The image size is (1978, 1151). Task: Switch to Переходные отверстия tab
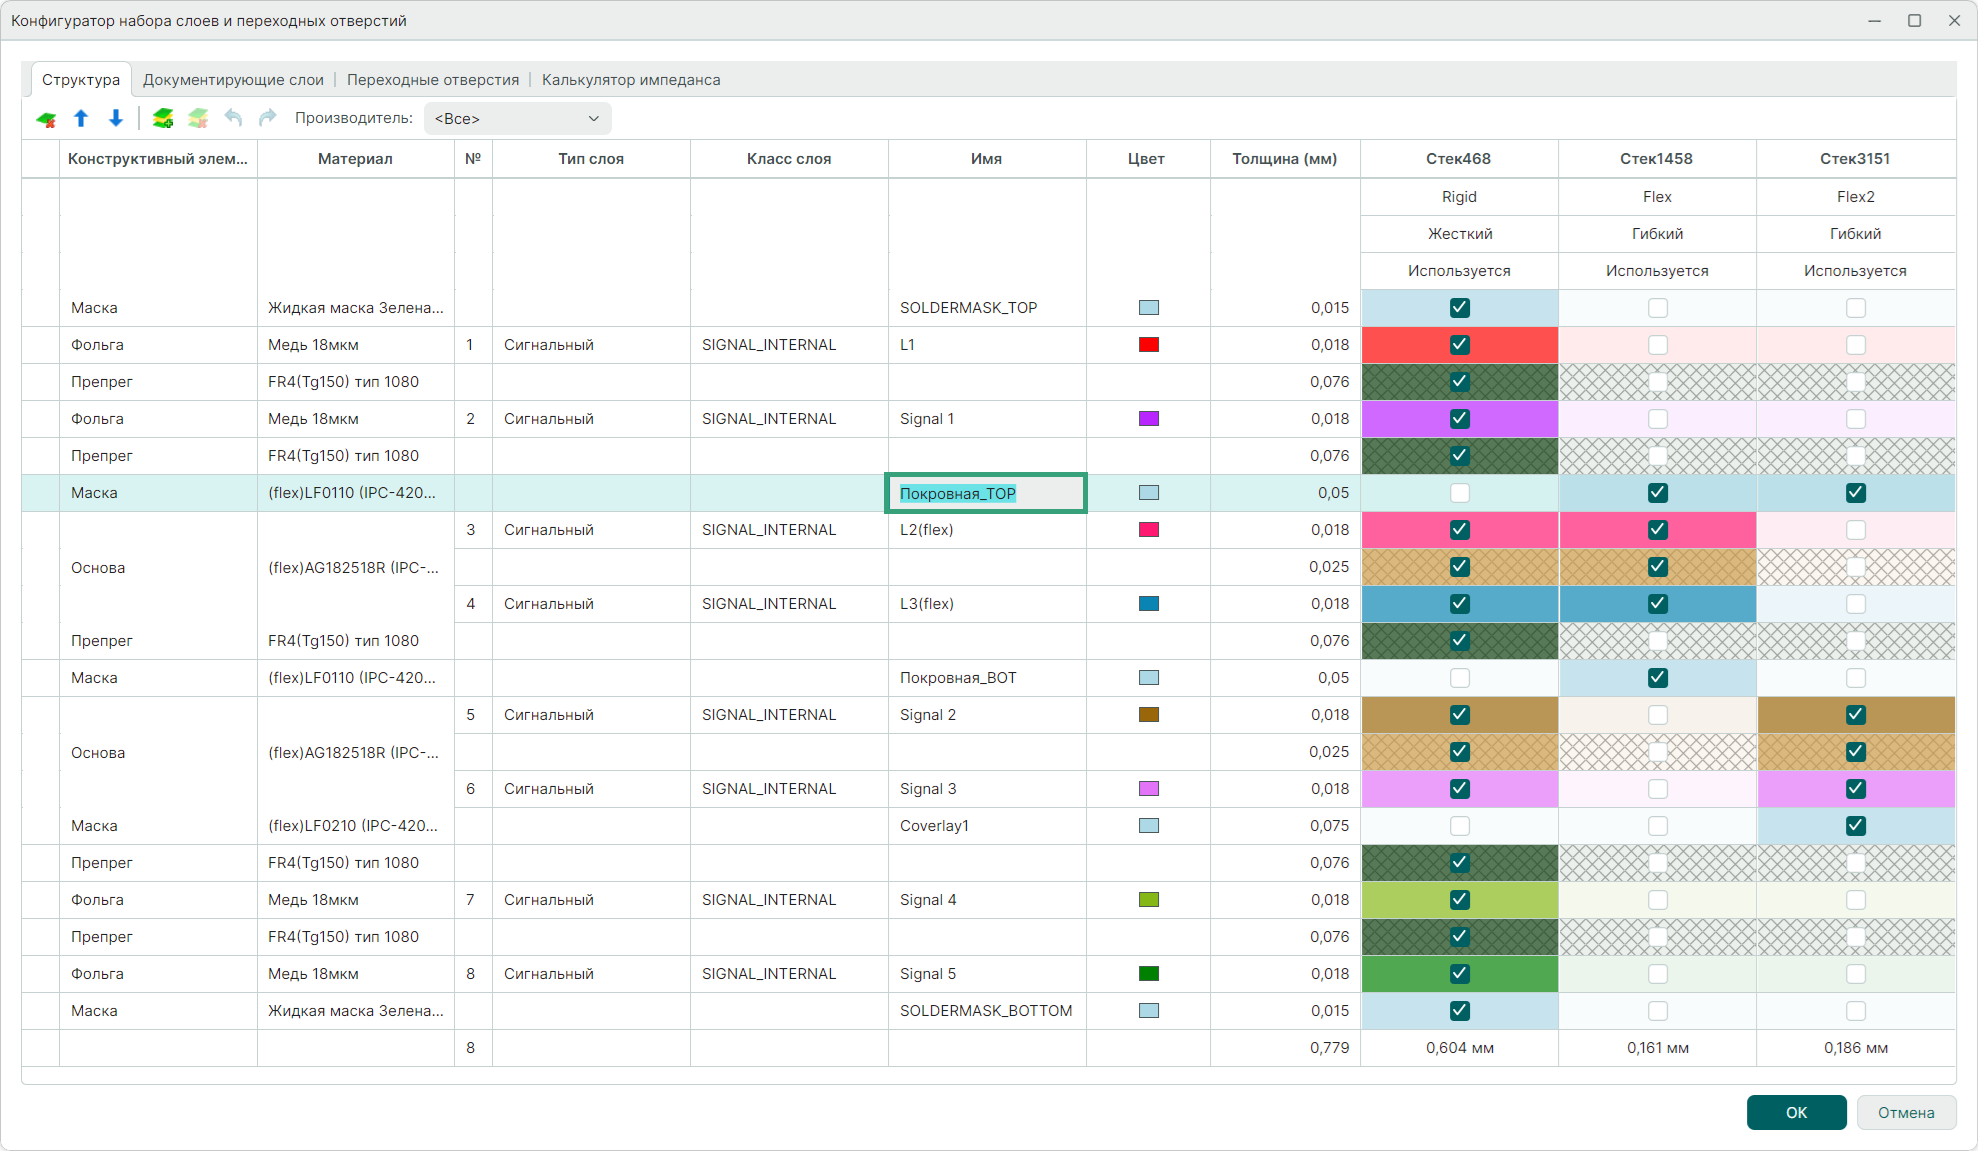433,80
